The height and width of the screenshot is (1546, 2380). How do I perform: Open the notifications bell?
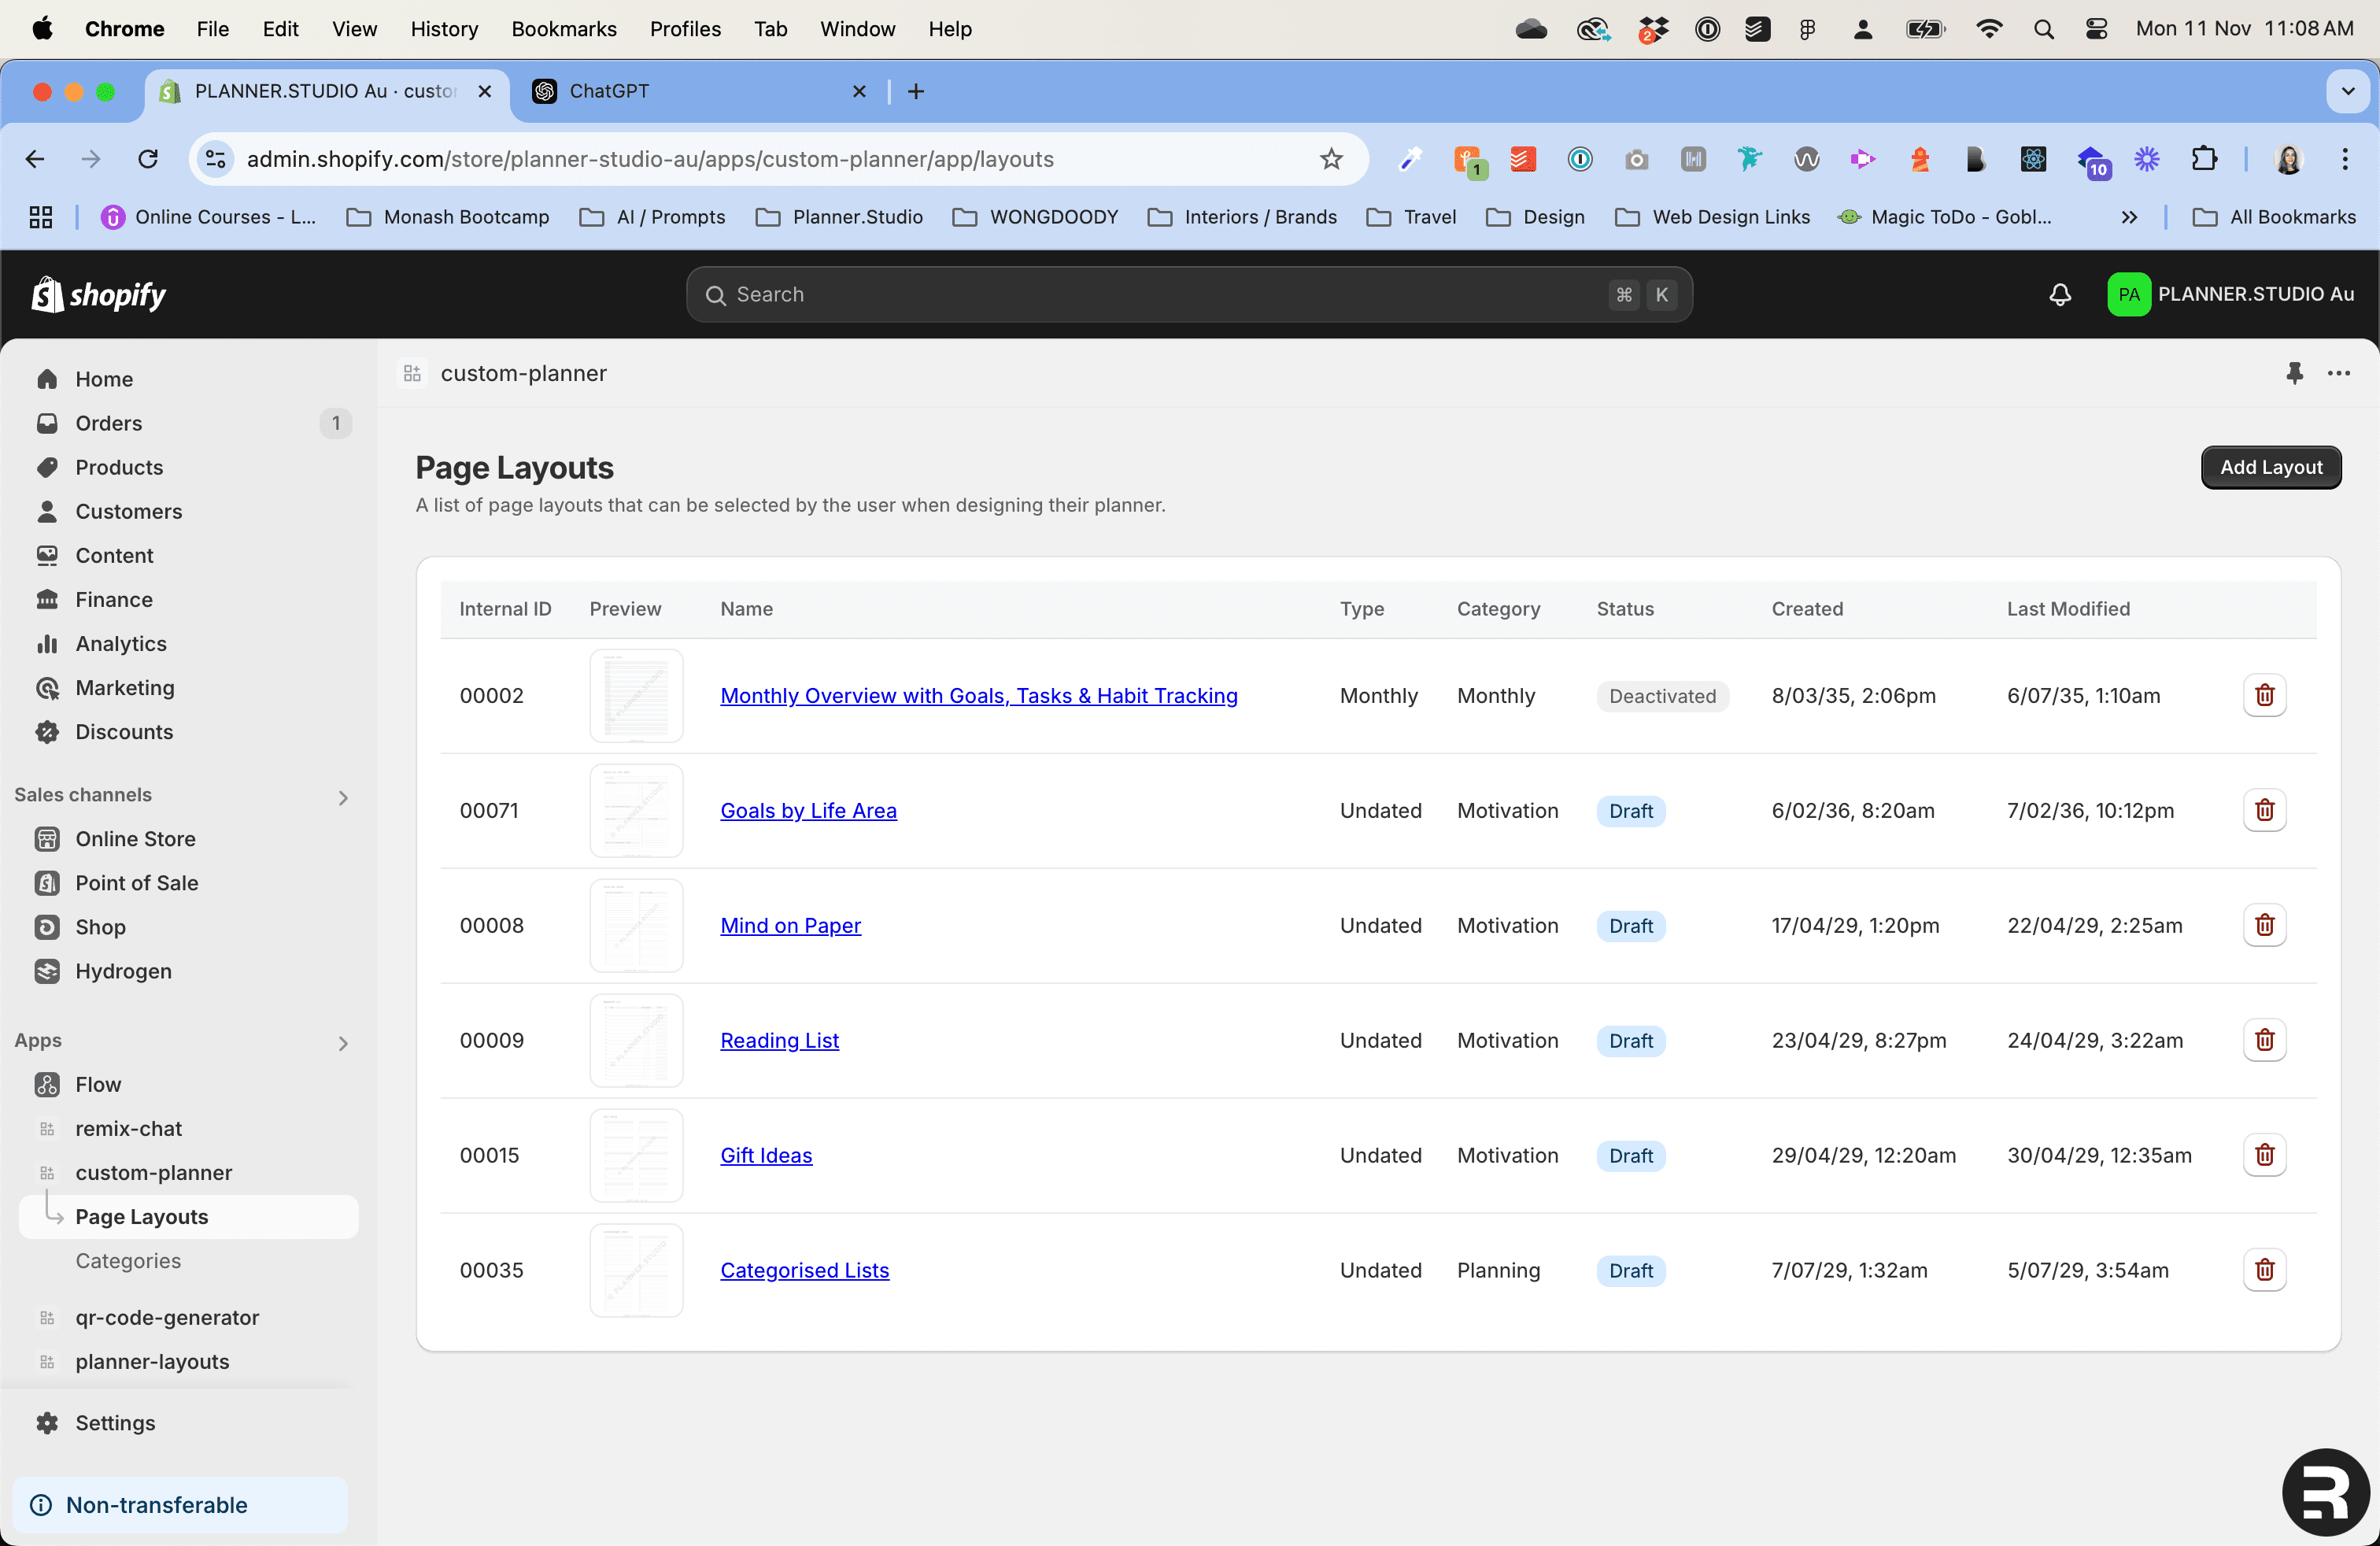coord(2060,294)
